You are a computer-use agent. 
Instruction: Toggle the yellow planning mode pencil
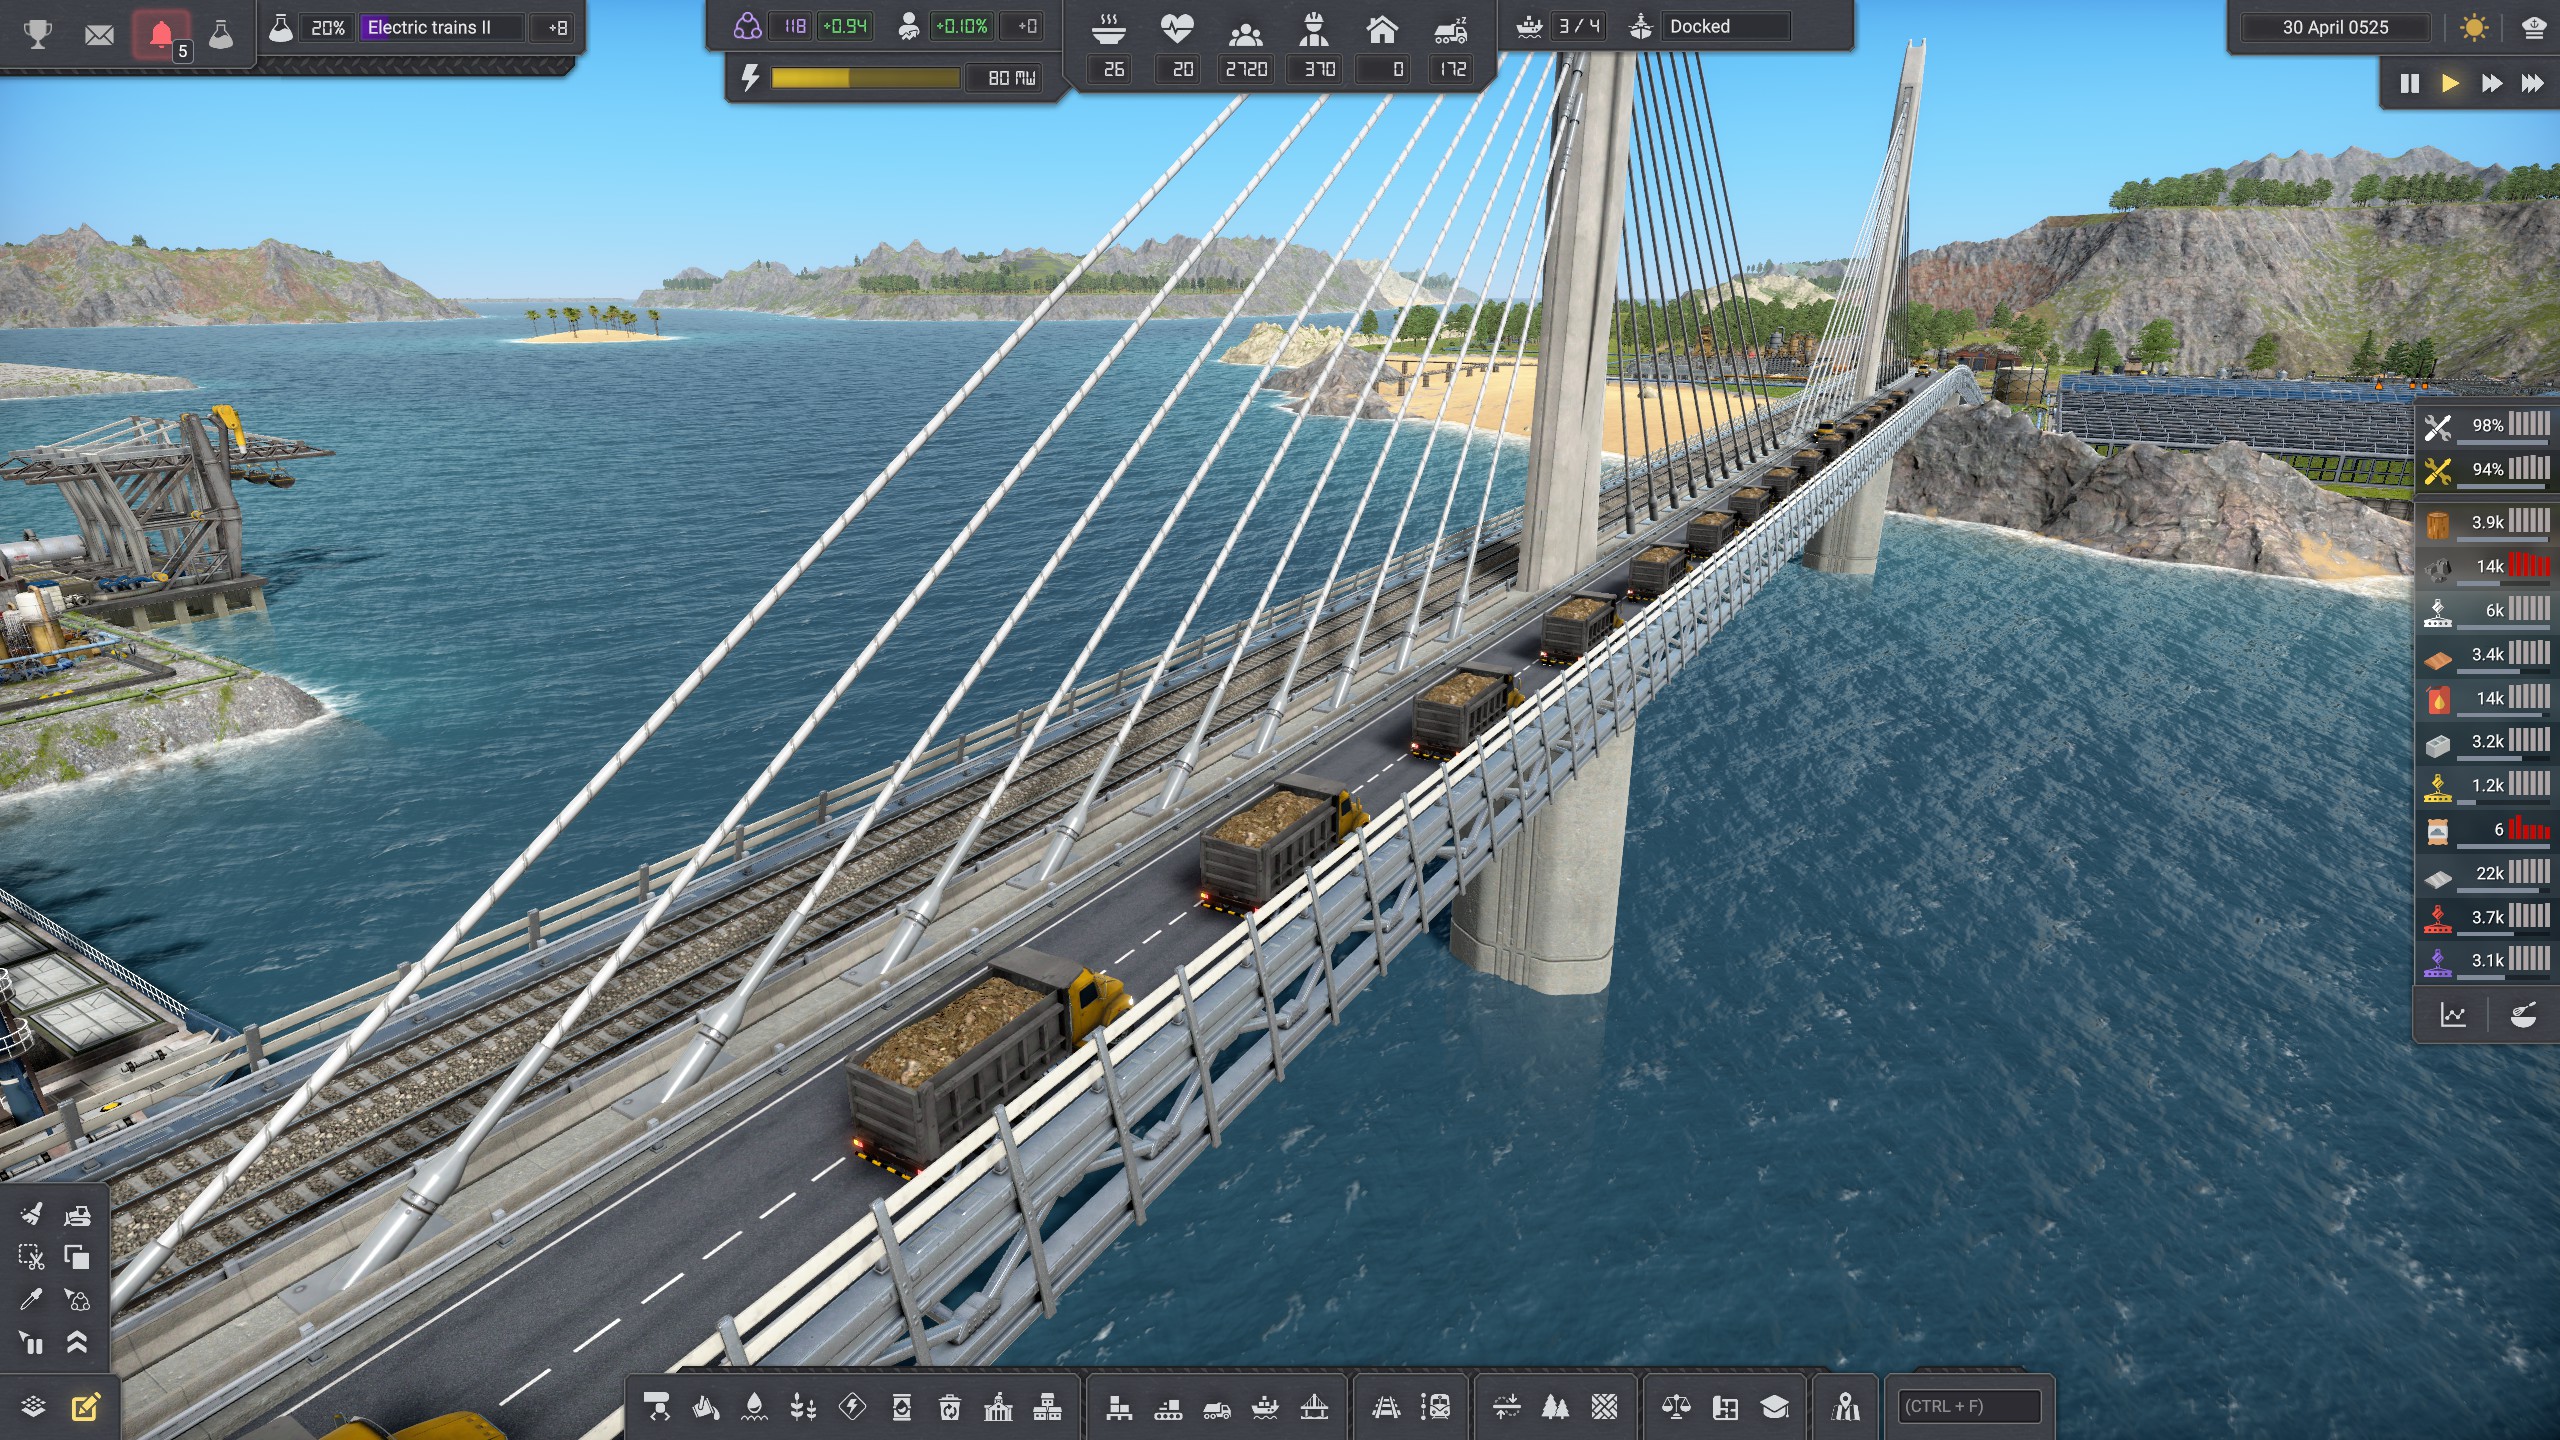[x=86, y=1408]
